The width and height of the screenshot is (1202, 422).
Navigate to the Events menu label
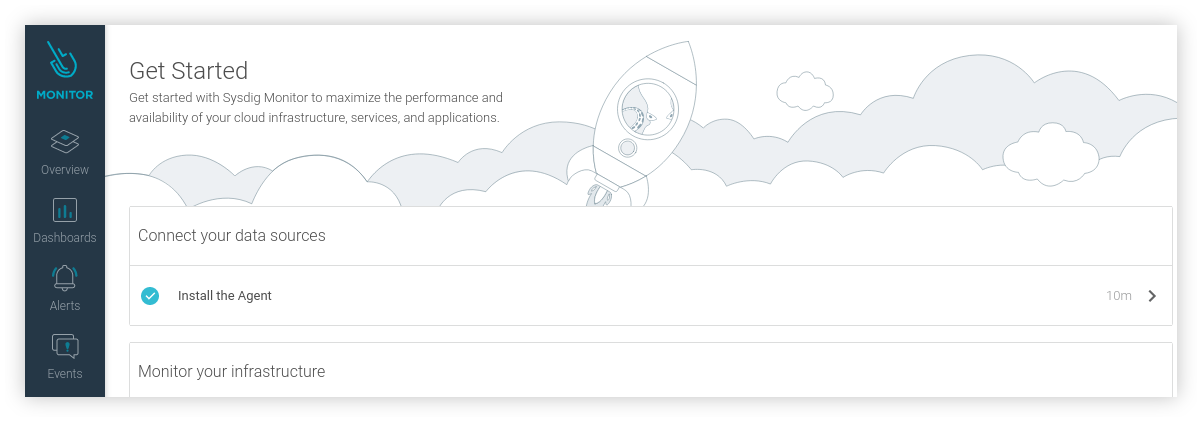(x=64, y=374)
